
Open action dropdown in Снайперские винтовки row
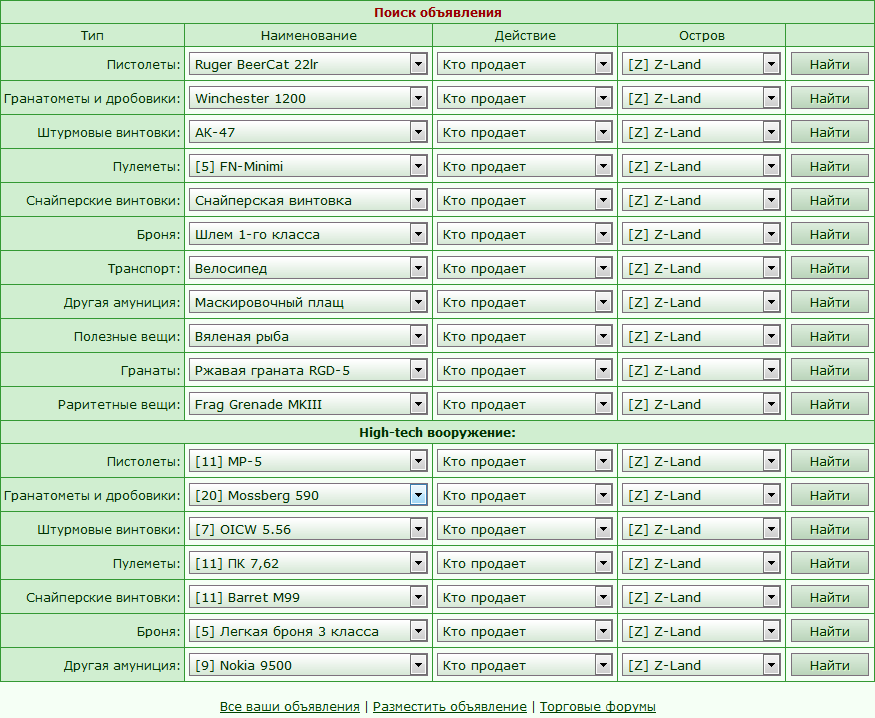tap(524, 201)
